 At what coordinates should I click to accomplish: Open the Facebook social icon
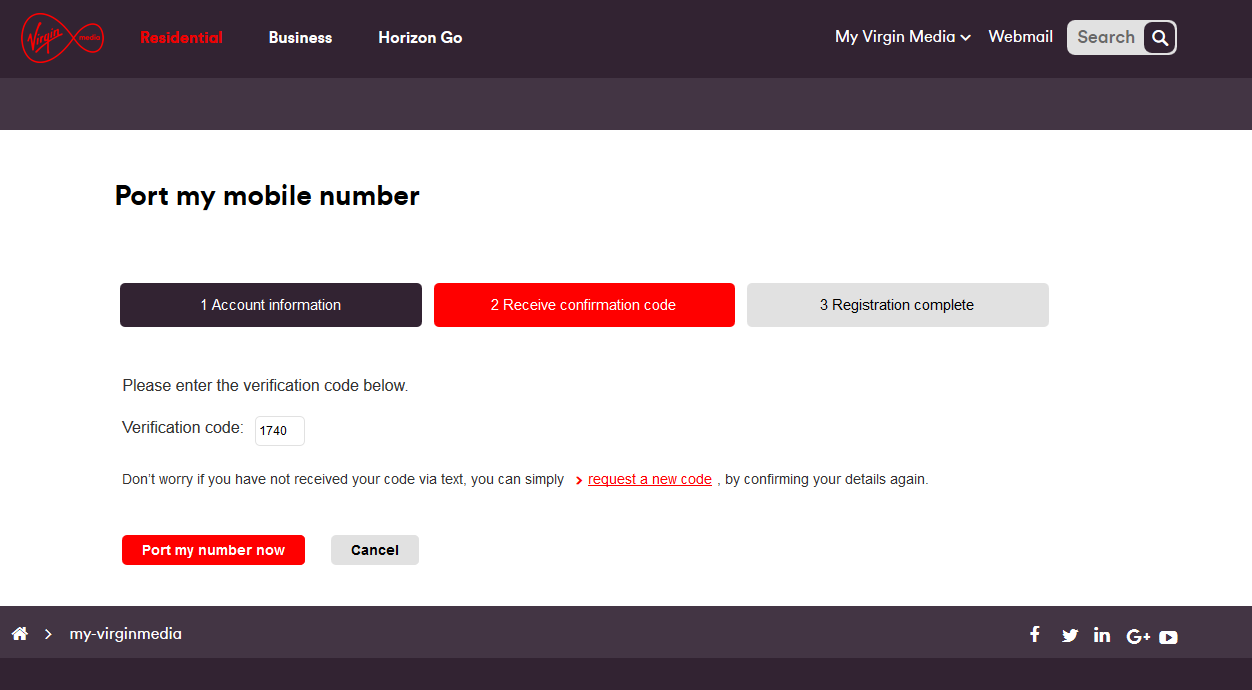coord(1035,634)
